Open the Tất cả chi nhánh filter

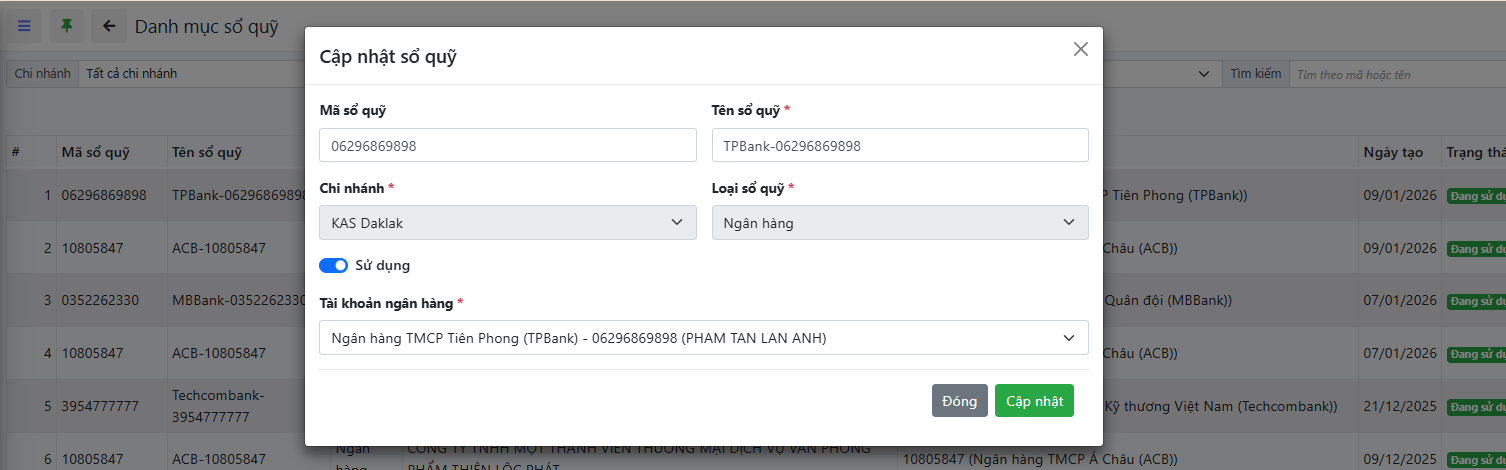(x=190, y=74)
